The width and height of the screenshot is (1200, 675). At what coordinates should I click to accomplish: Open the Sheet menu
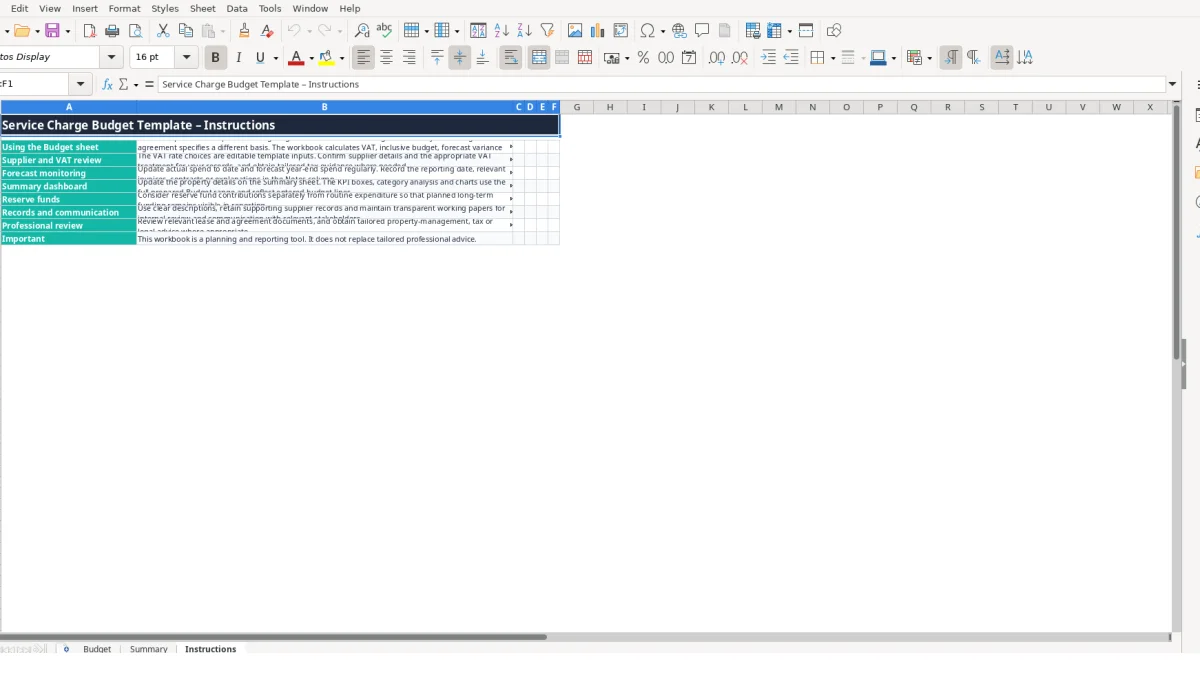pyautogui.click(x=203, y=8)
